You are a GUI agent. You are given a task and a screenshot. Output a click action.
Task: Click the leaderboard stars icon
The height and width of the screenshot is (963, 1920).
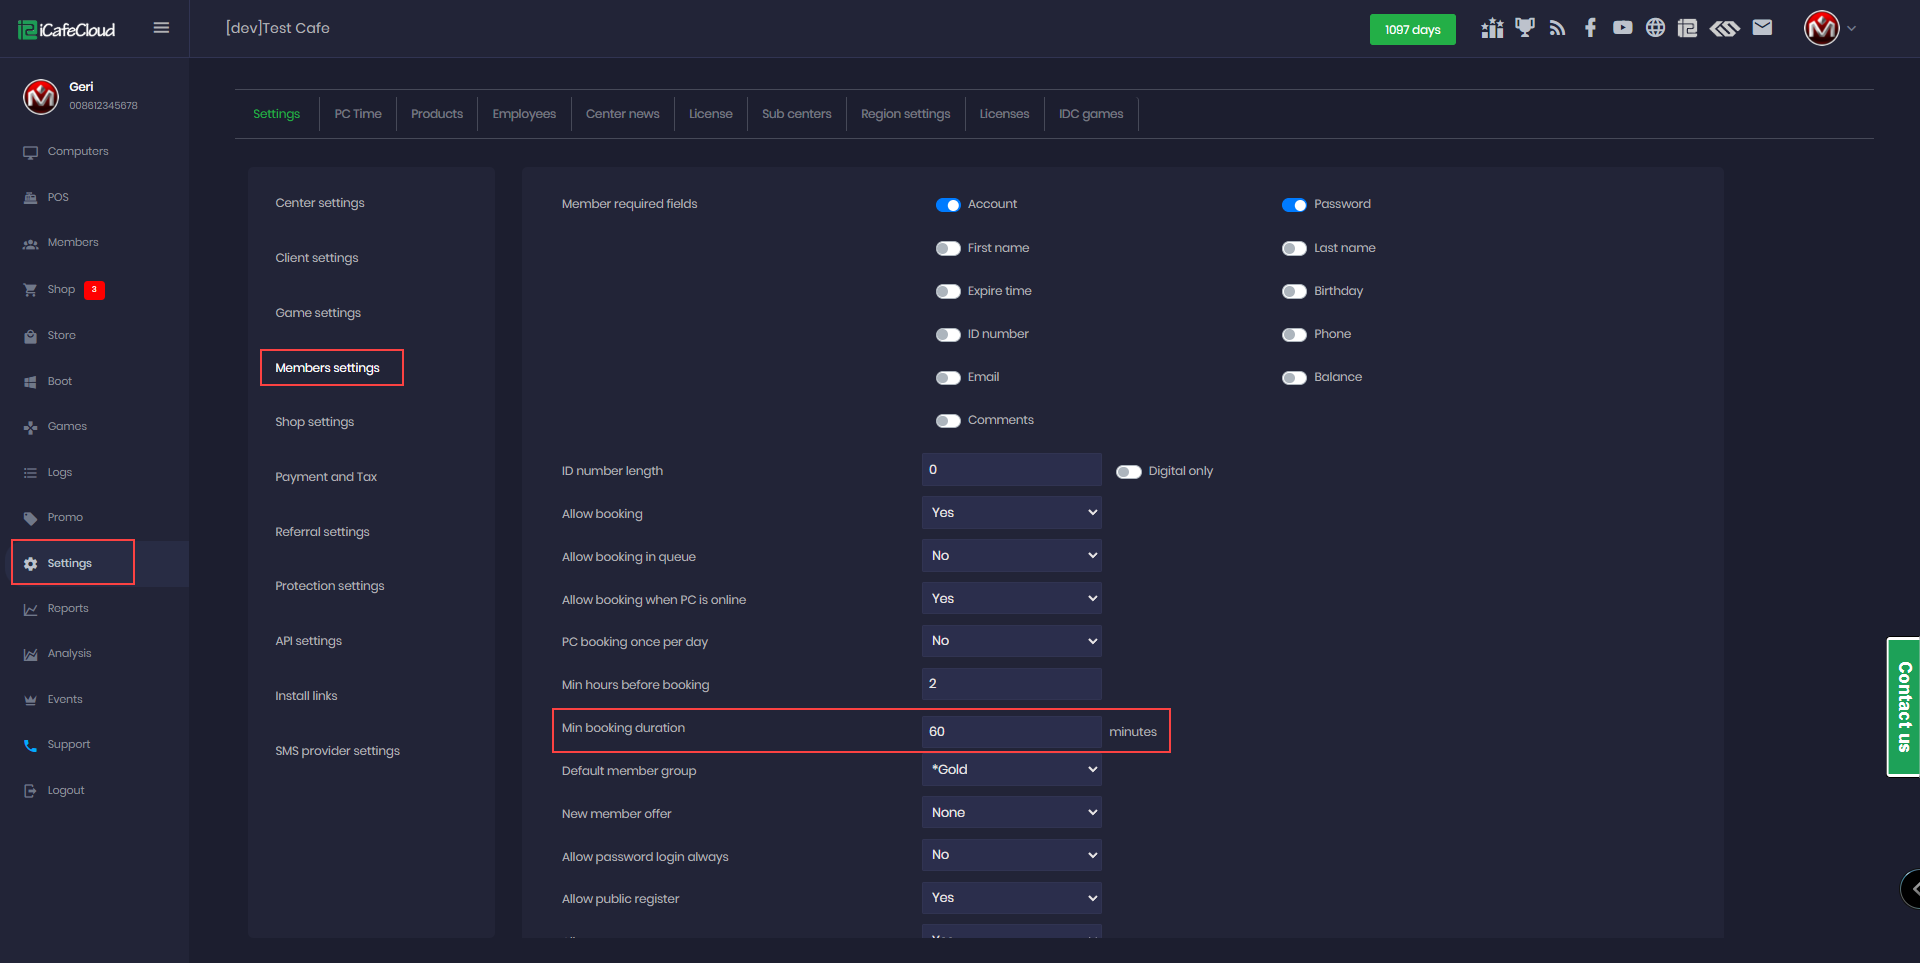click(x=1492, y=28)
